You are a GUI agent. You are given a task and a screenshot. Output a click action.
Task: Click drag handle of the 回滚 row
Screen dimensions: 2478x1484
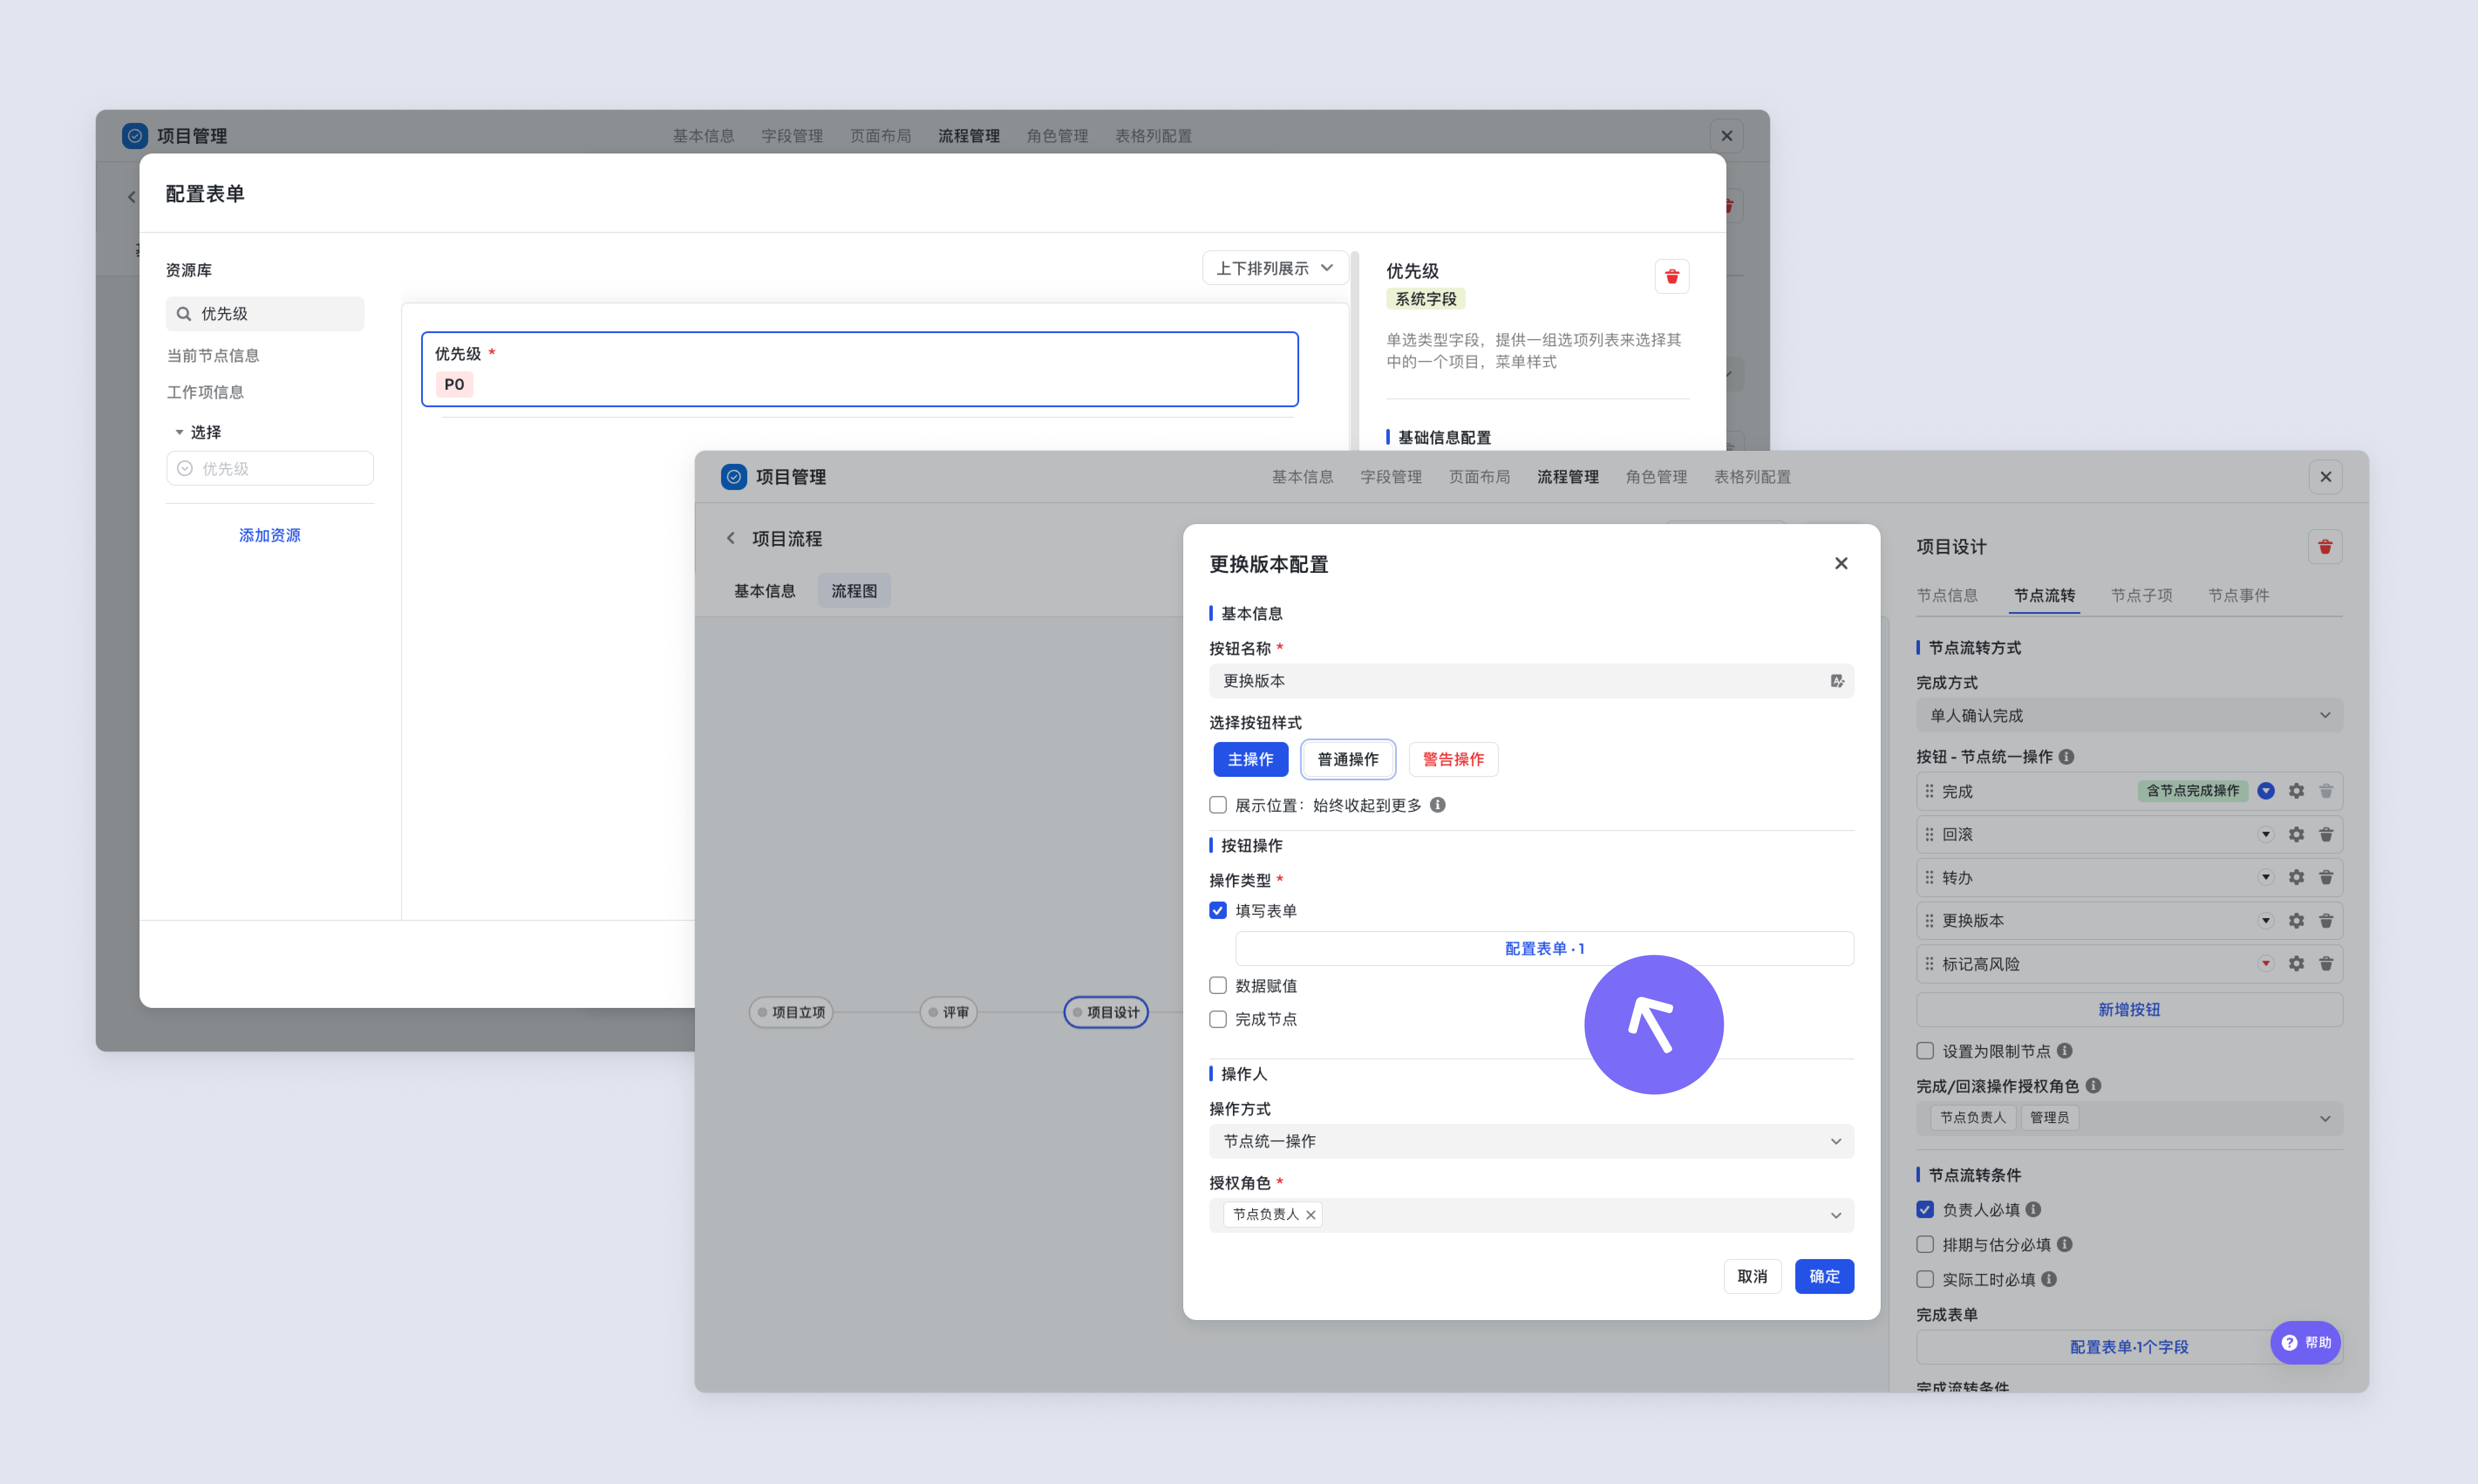tap(1929, 834)
